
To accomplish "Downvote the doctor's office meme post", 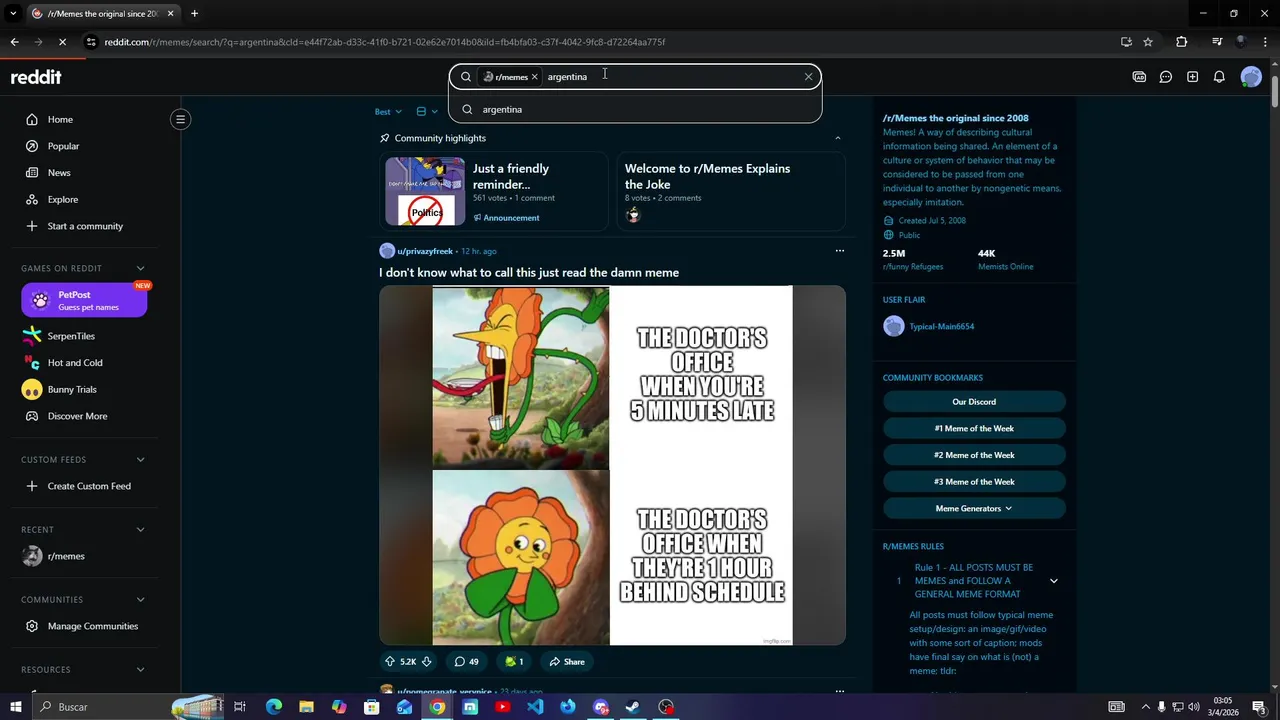I will (426, 661).
